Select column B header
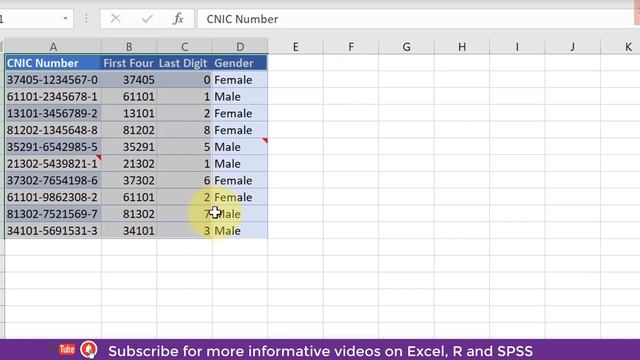 coord(129,47)
